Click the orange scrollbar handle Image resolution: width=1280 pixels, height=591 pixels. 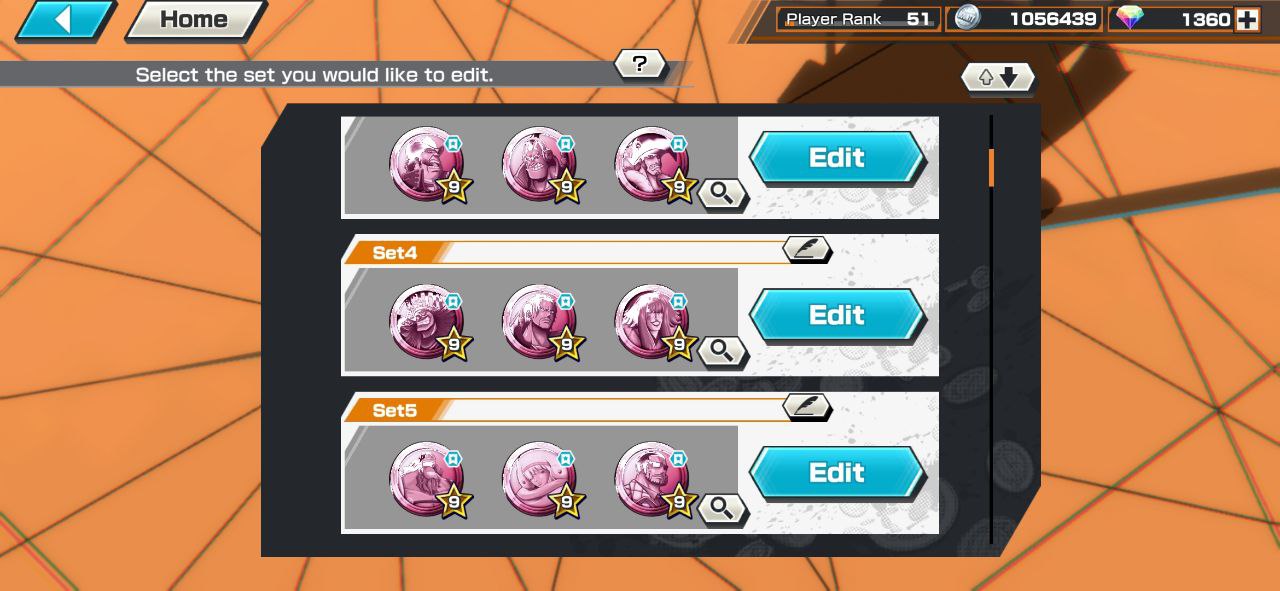pyautogui.click(x=991, y=167)
